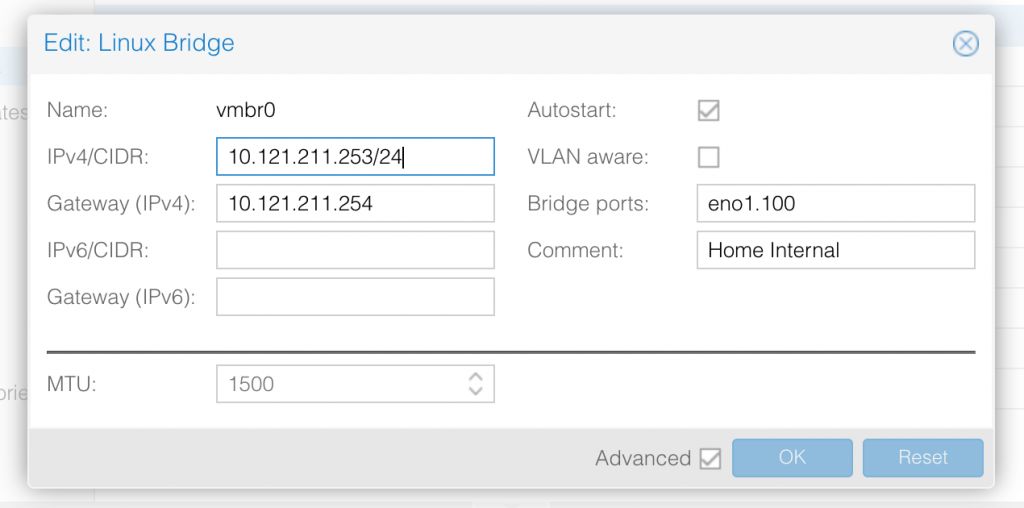Click the Autostart label text
This screenshot has height=508, width=1024.
[571, 110]
